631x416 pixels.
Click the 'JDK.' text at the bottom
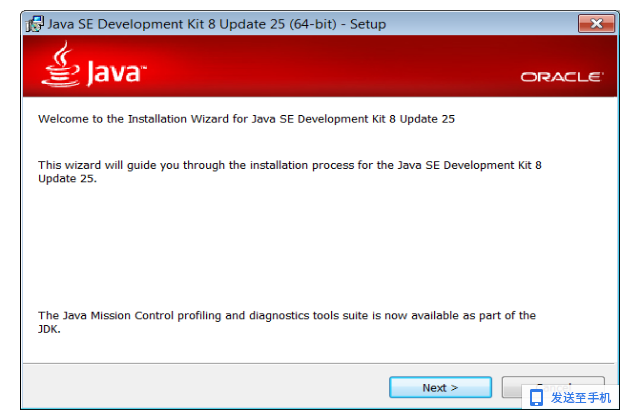point(49,329)
